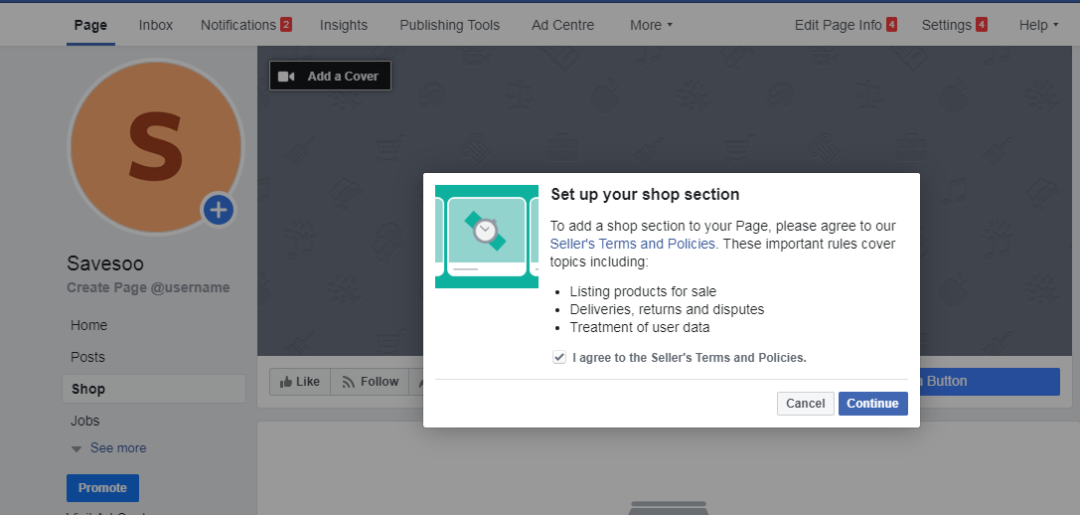Select Shop in left sidebar
Screen dimensions: 1080x515
click(154, 389)
